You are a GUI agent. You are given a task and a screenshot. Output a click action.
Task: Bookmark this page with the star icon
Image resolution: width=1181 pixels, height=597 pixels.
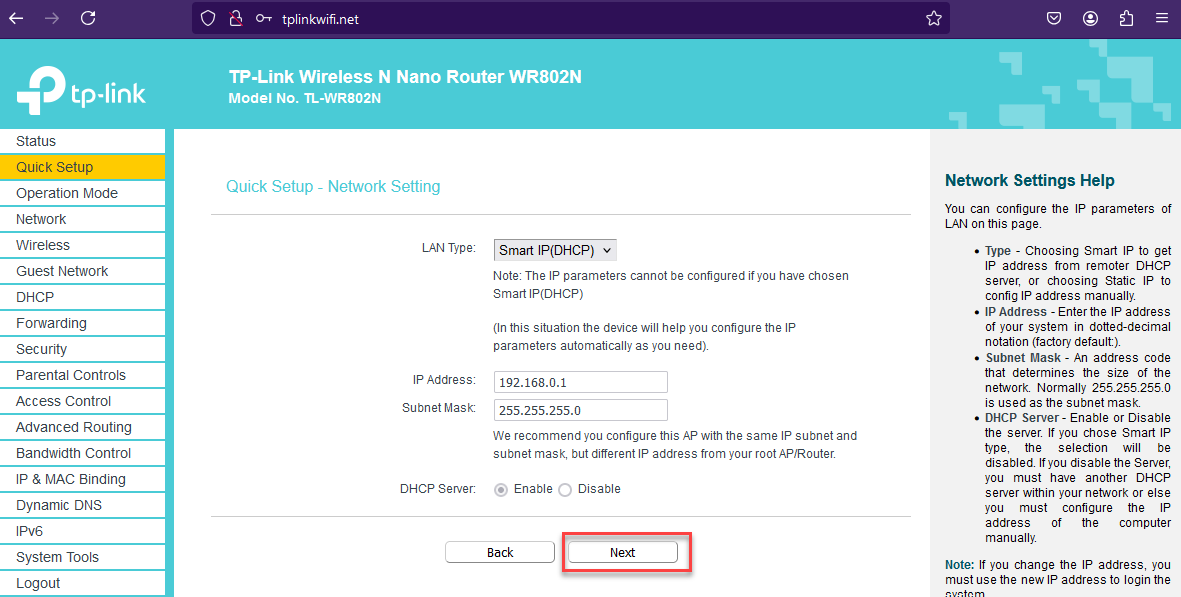[x=934, y=18]
